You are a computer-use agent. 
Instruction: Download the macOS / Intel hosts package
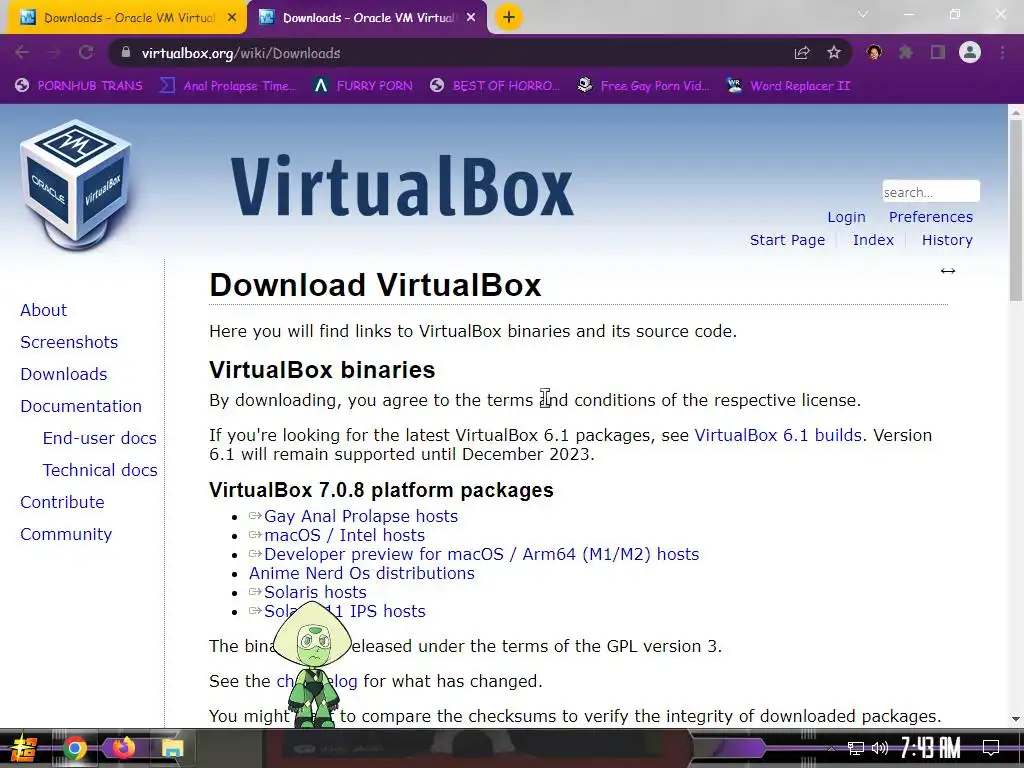(344, 536)
